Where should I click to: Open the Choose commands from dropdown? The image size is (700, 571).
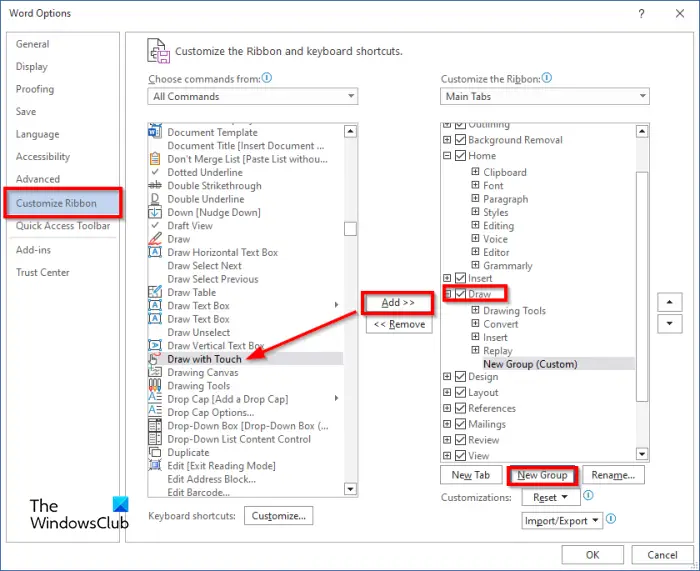click(253, 96)
